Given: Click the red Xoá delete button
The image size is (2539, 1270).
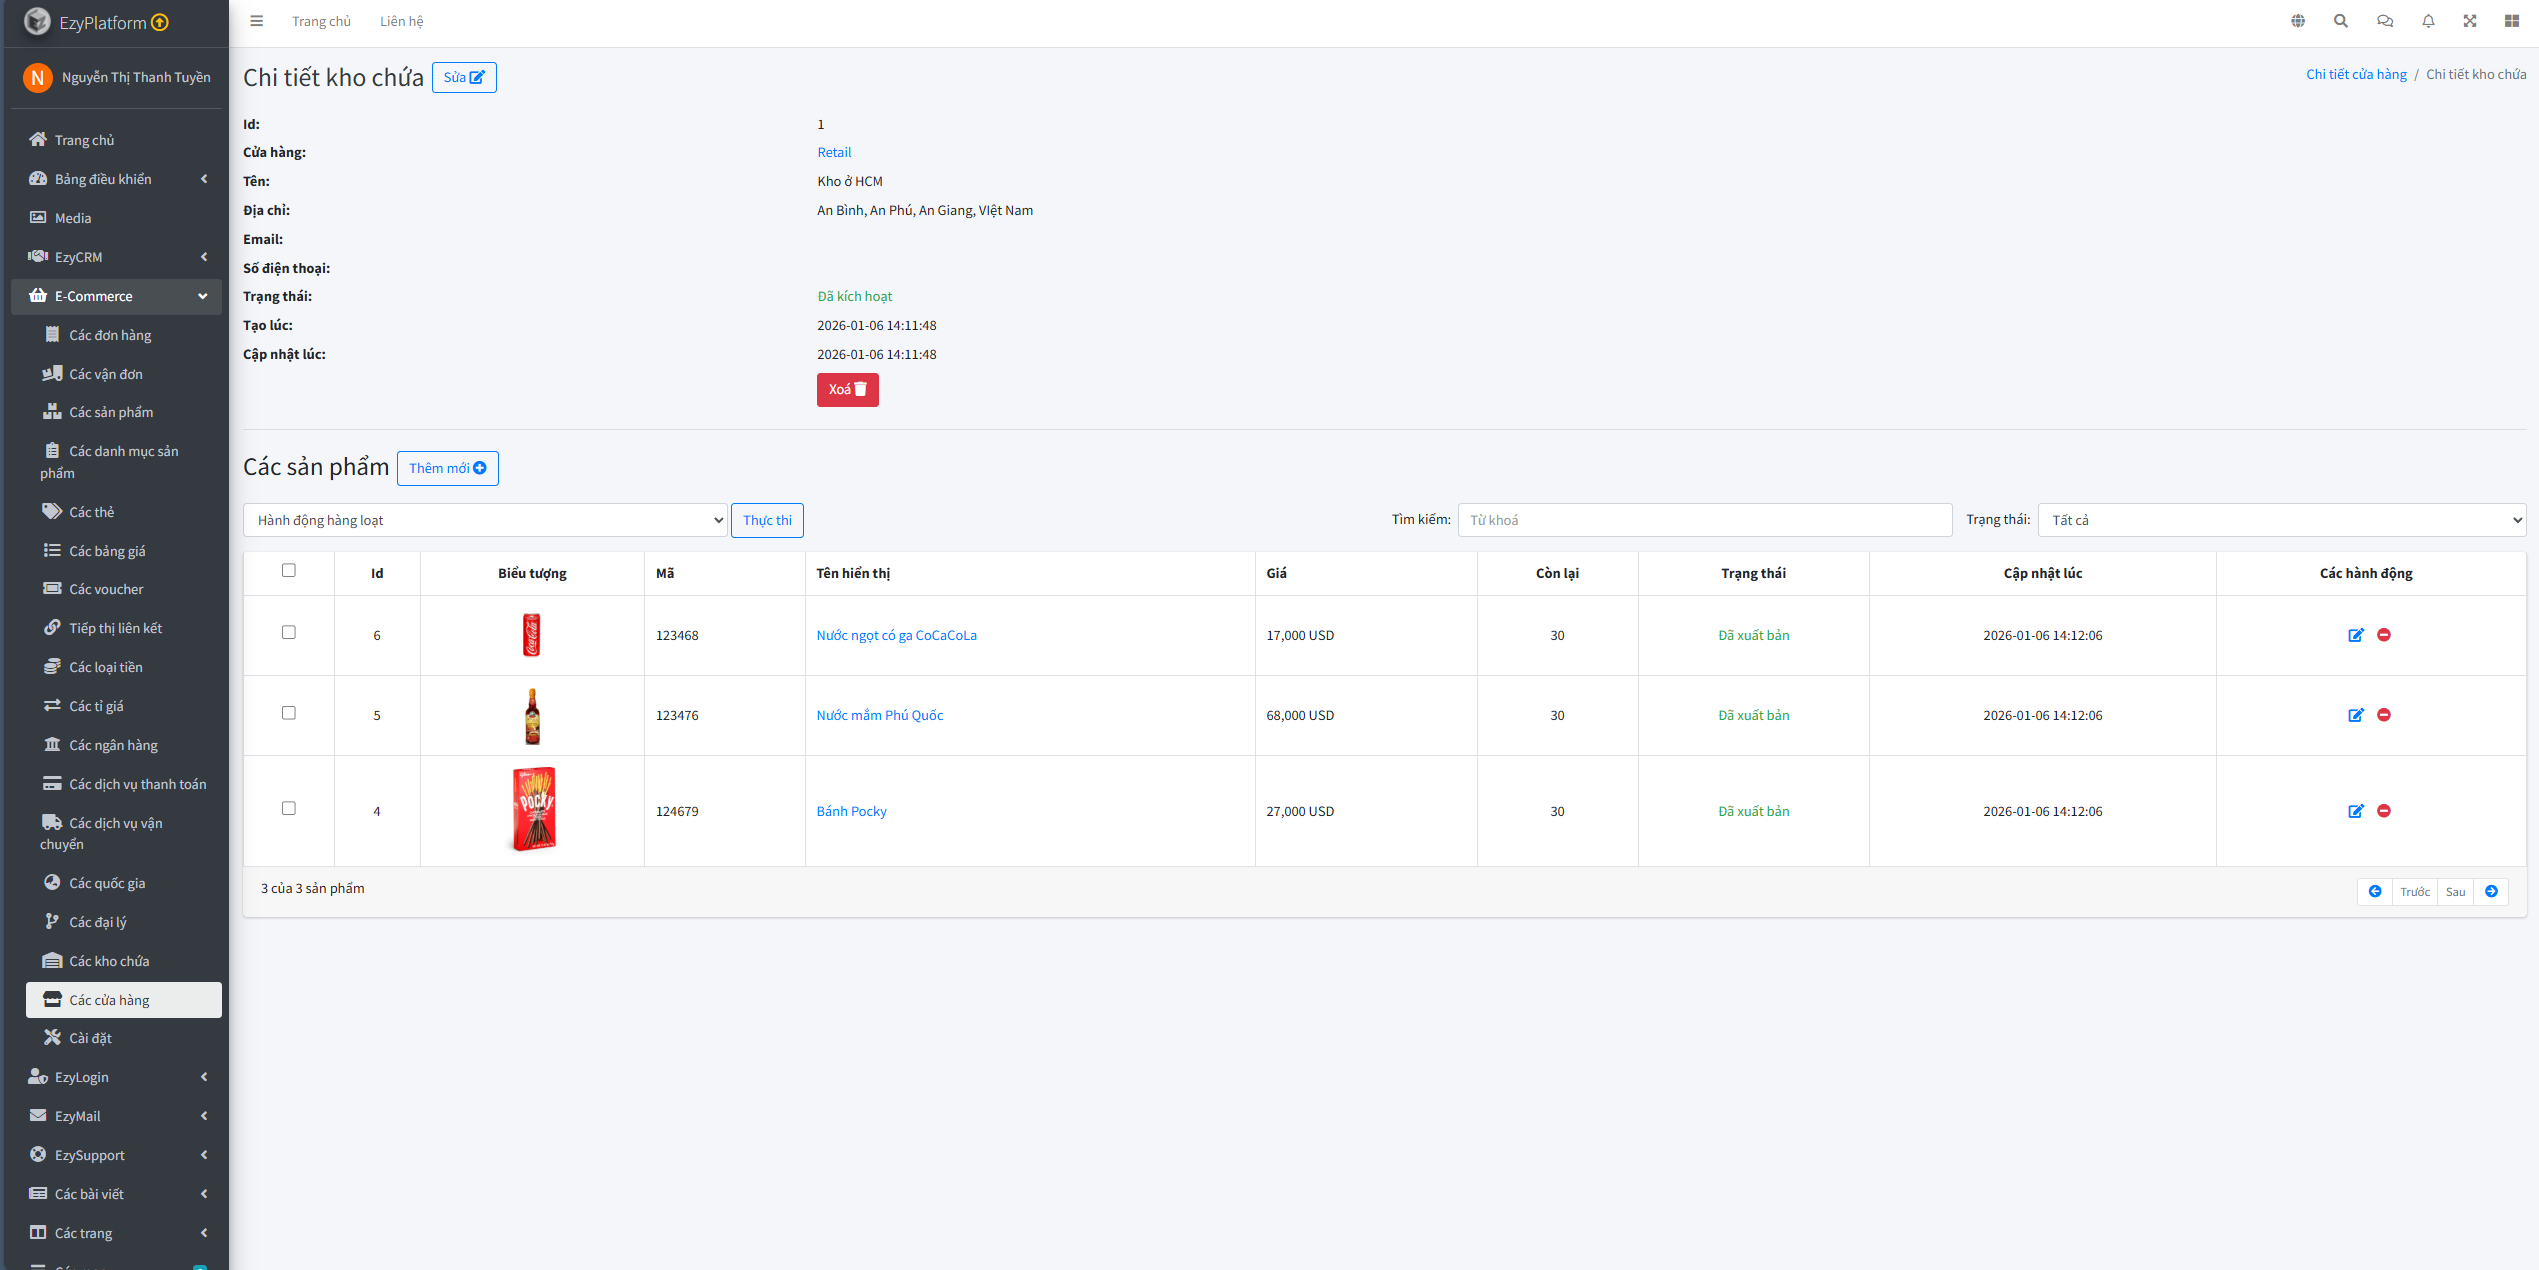Looking at the screenshot, I should pos(847,390).
